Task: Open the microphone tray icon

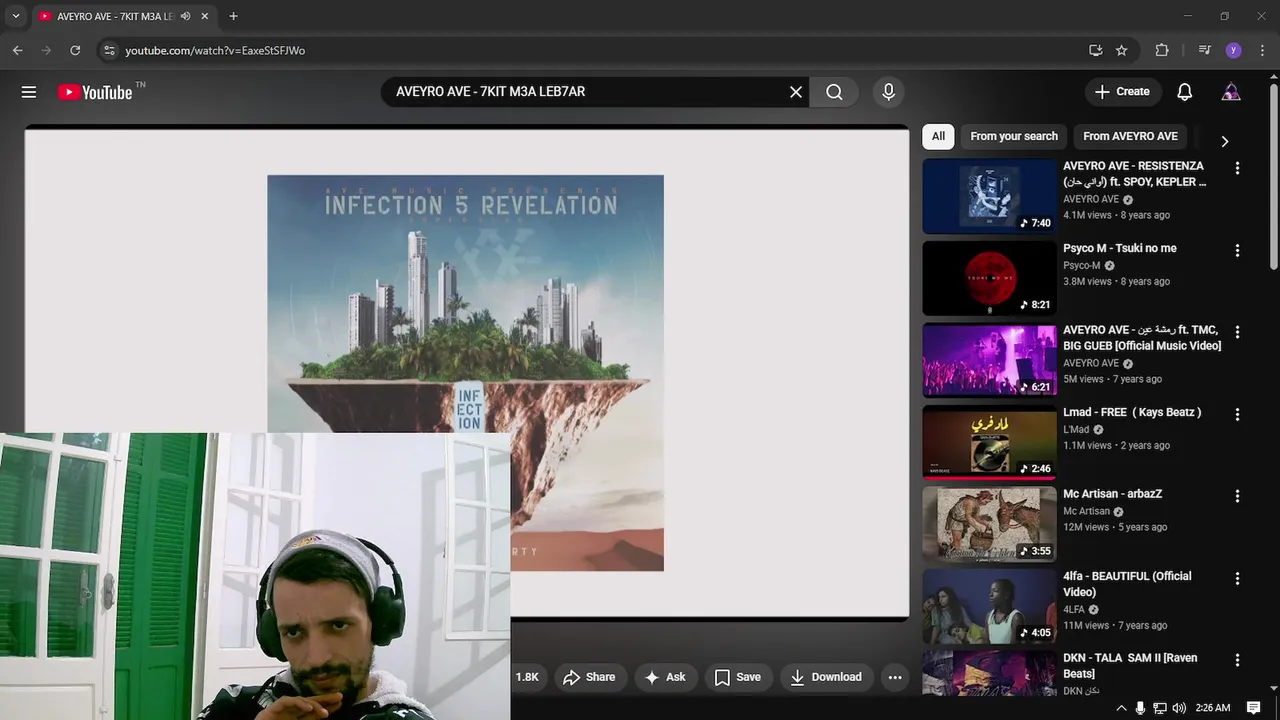Action: pos(1140,708)
